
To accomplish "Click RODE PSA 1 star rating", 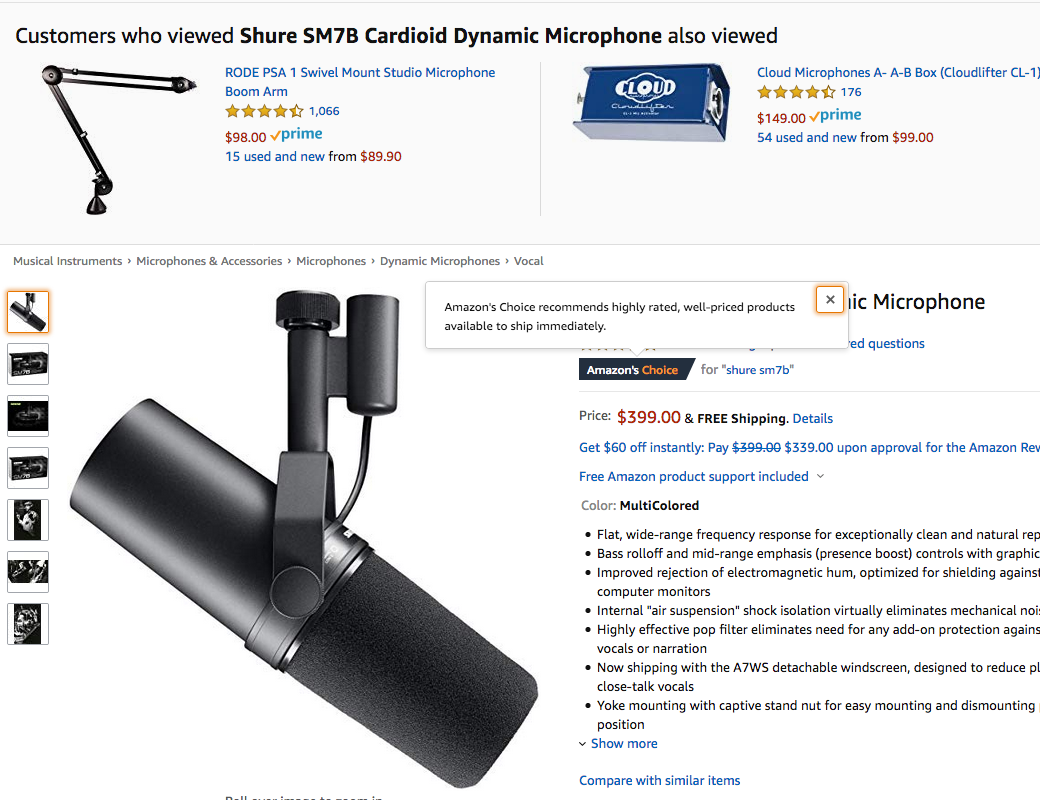I will [264, 111].
